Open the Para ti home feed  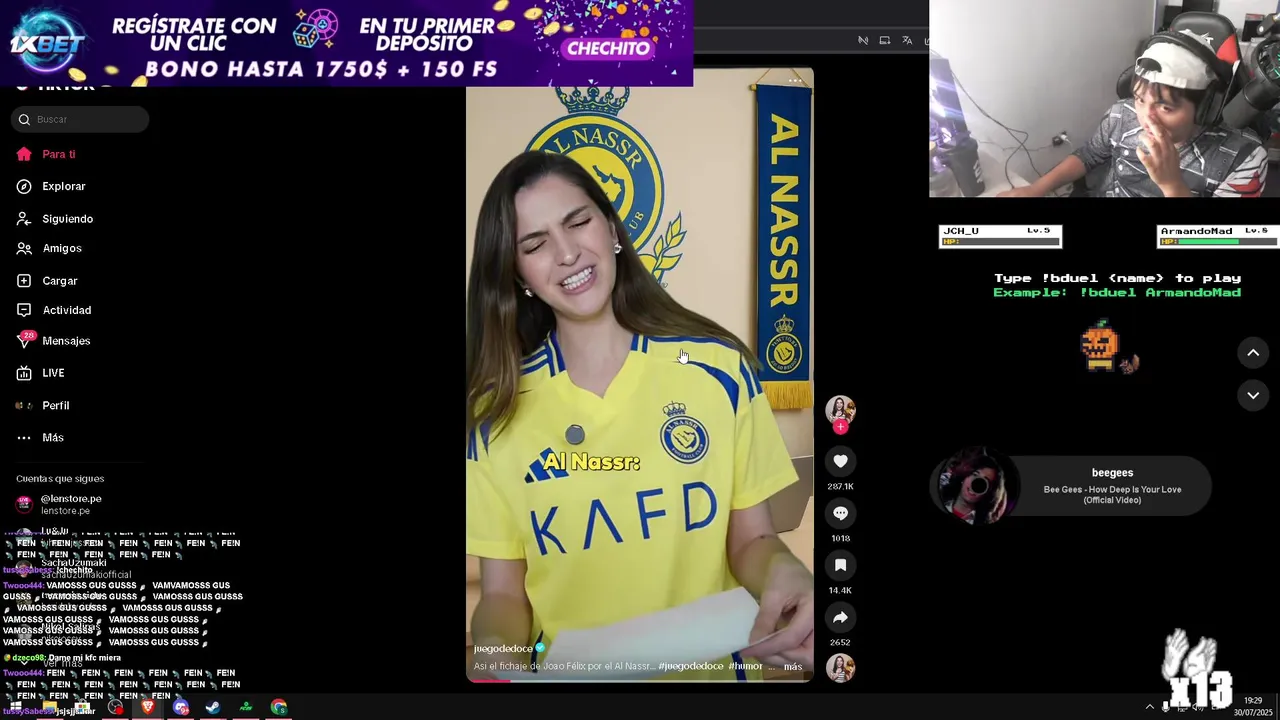tap(46, 154)
